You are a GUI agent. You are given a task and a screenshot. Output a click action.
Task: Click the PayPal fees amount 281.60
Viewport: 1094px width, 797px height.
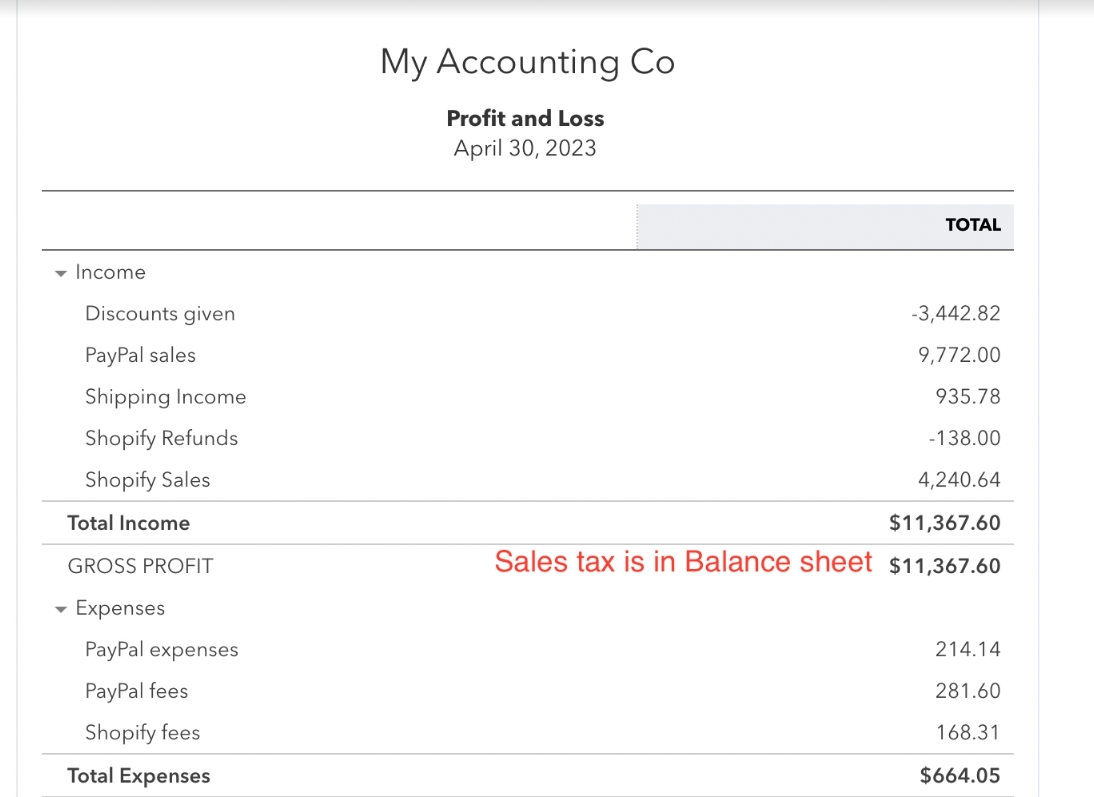point(967,691)
